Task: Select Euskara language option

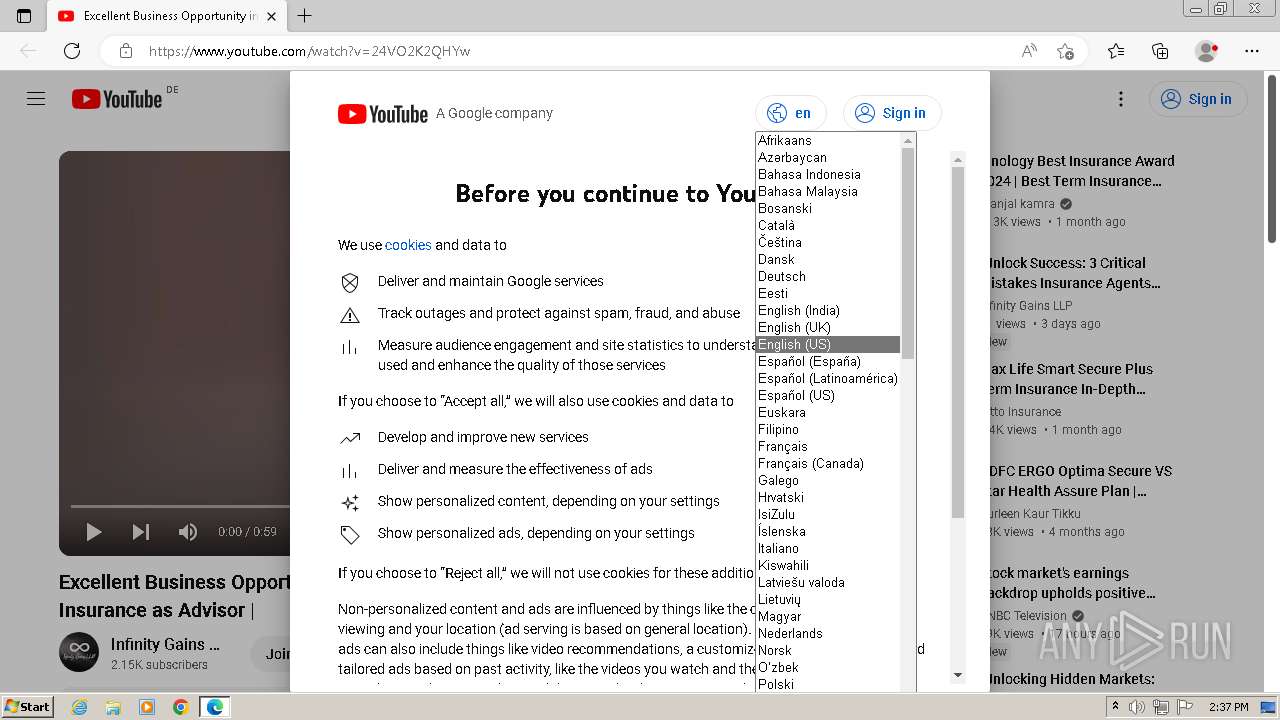Action: coord(828,412)
